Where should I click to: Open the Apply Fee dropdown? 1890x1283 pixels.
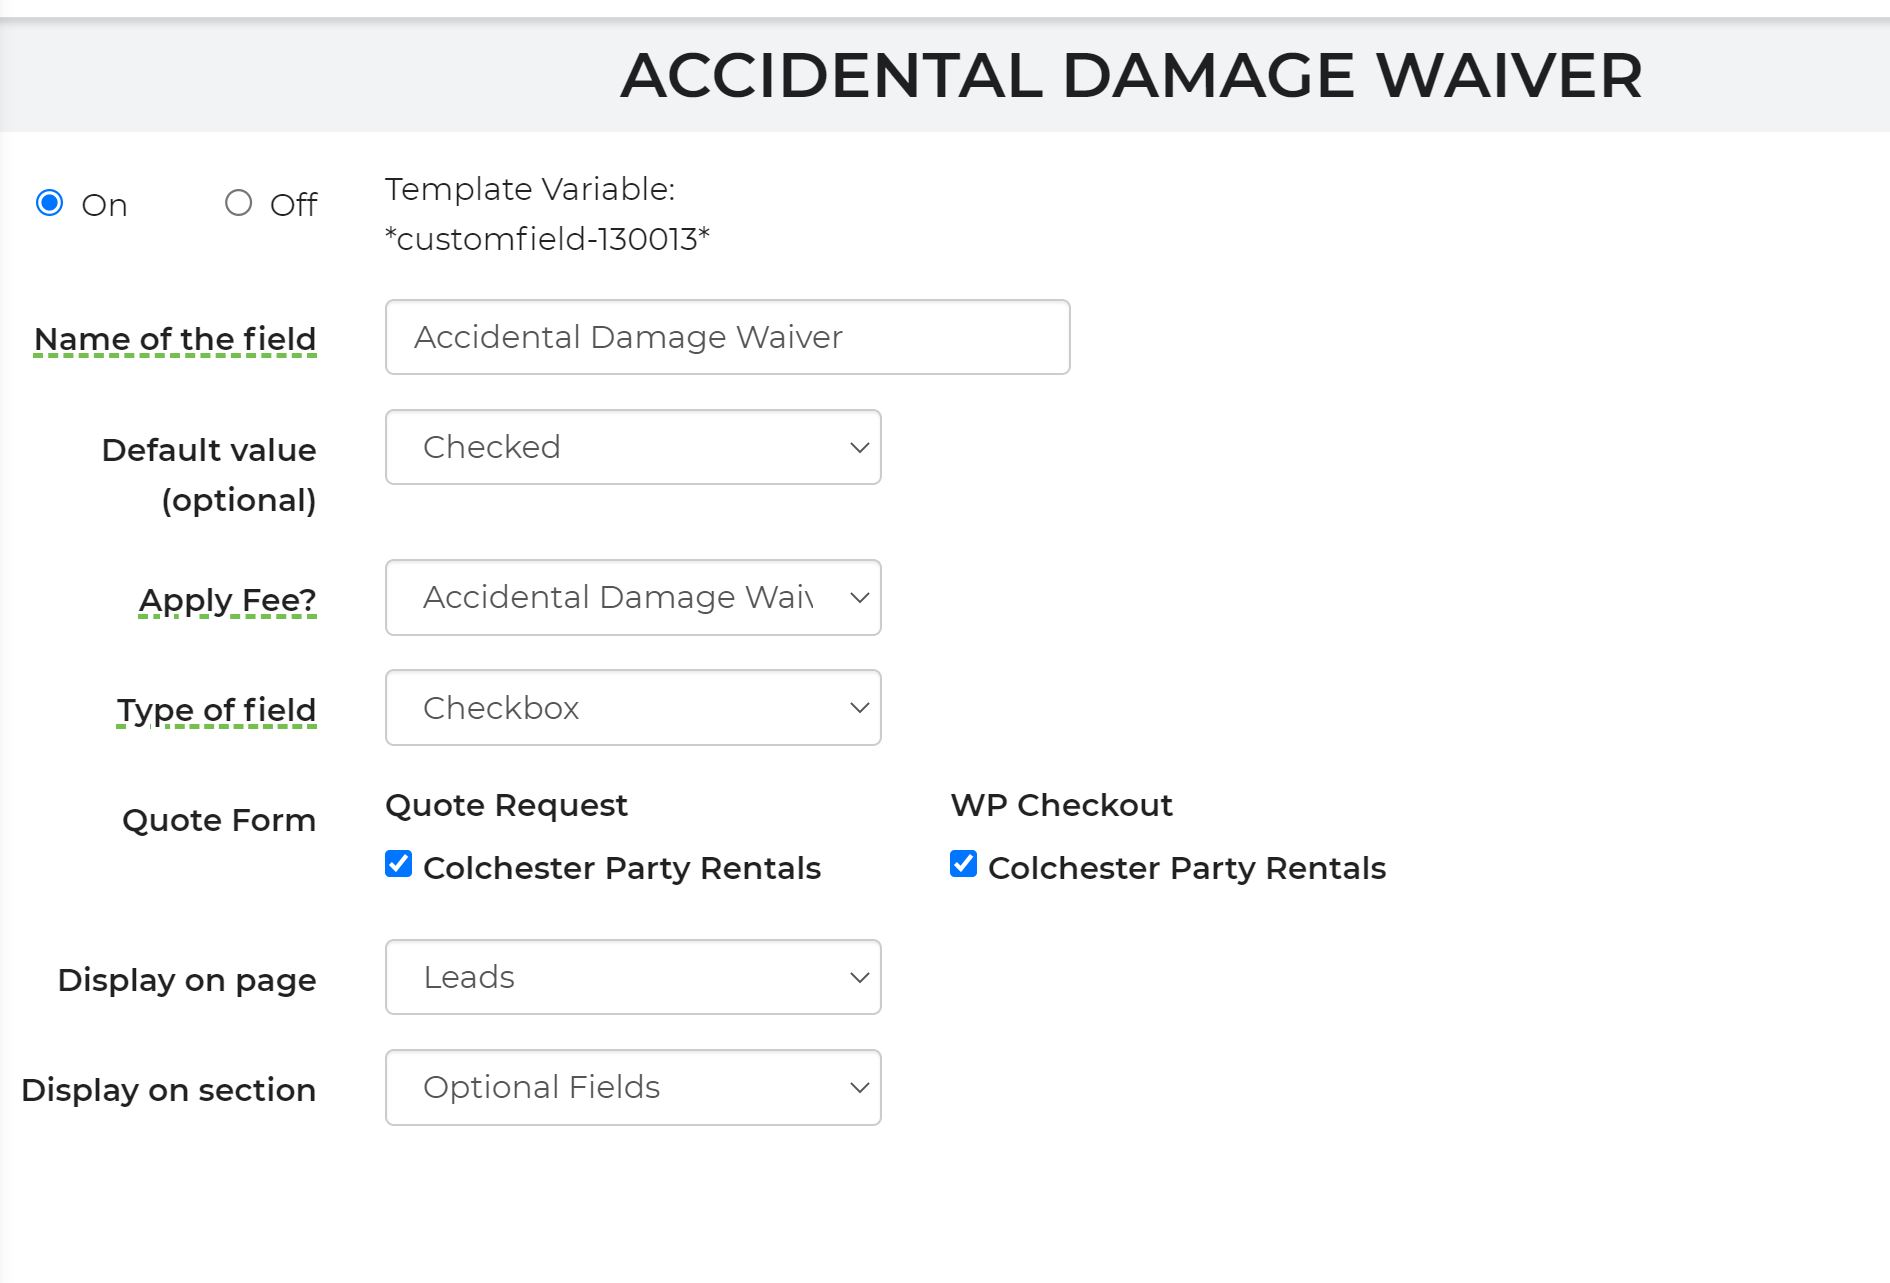[633, 597]
